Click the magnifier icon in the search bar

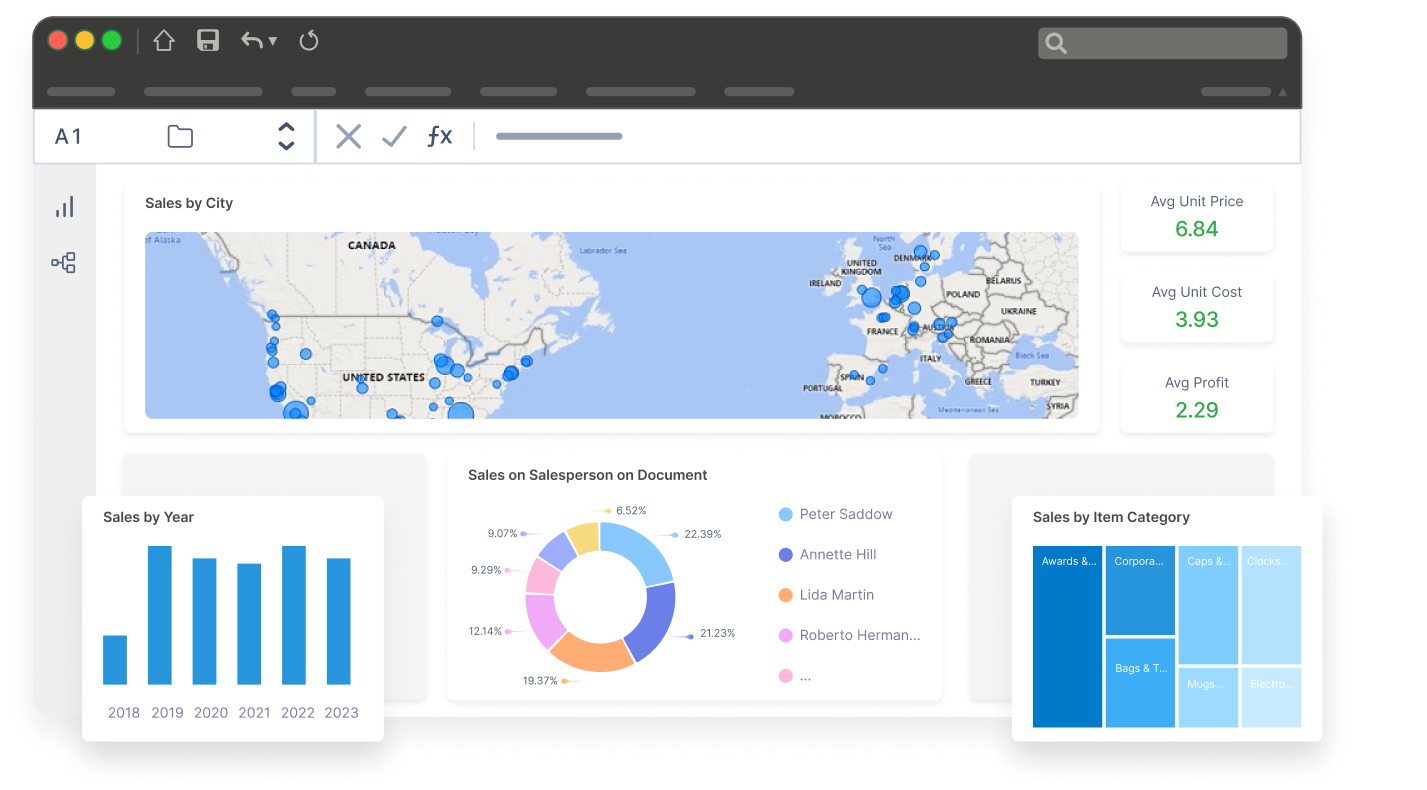tap(1056, 43)
